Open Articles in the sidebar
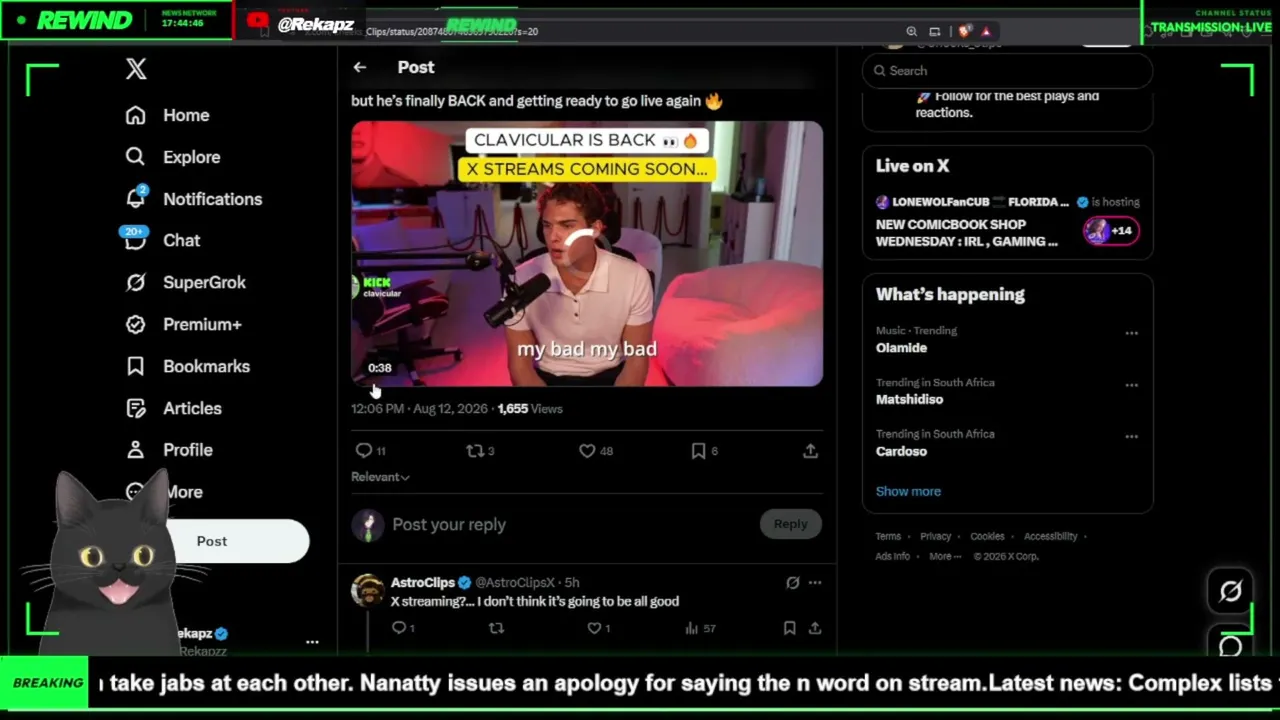 (x=173, y=408)
